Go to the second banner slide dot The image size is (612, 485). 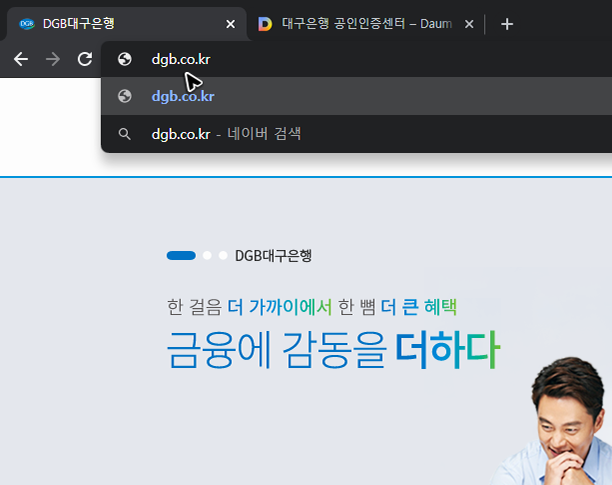tap(207, 256)
